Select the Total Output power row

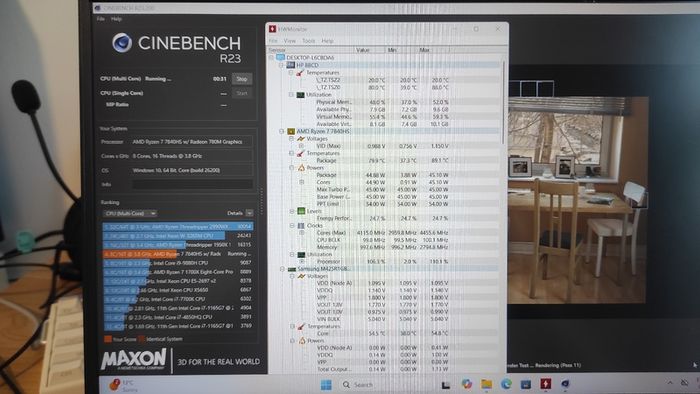click(x=384, y=369)
